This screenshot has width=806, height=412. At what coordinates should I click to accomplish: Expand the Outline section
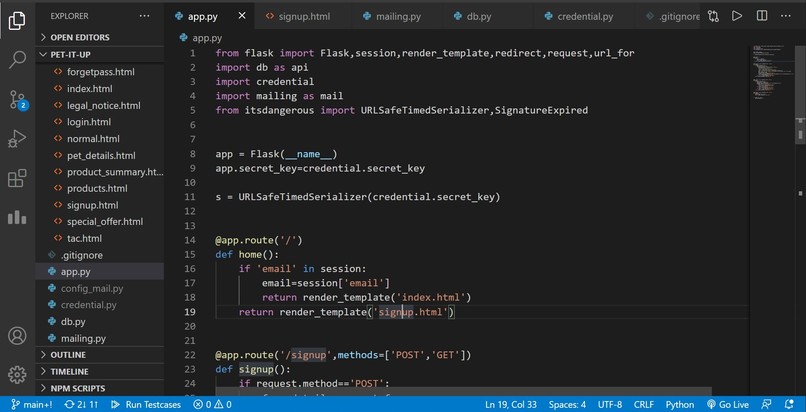click(x=100, y=355)
